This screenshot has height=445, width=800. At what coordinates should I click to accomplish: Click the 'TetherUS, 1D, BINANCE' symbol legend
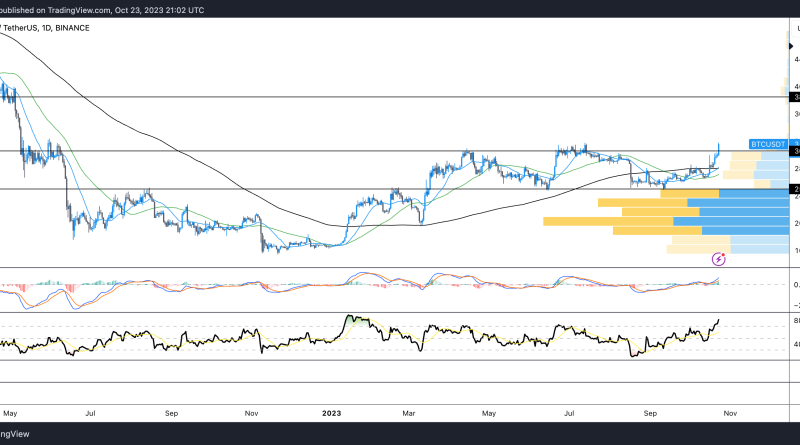45,28
